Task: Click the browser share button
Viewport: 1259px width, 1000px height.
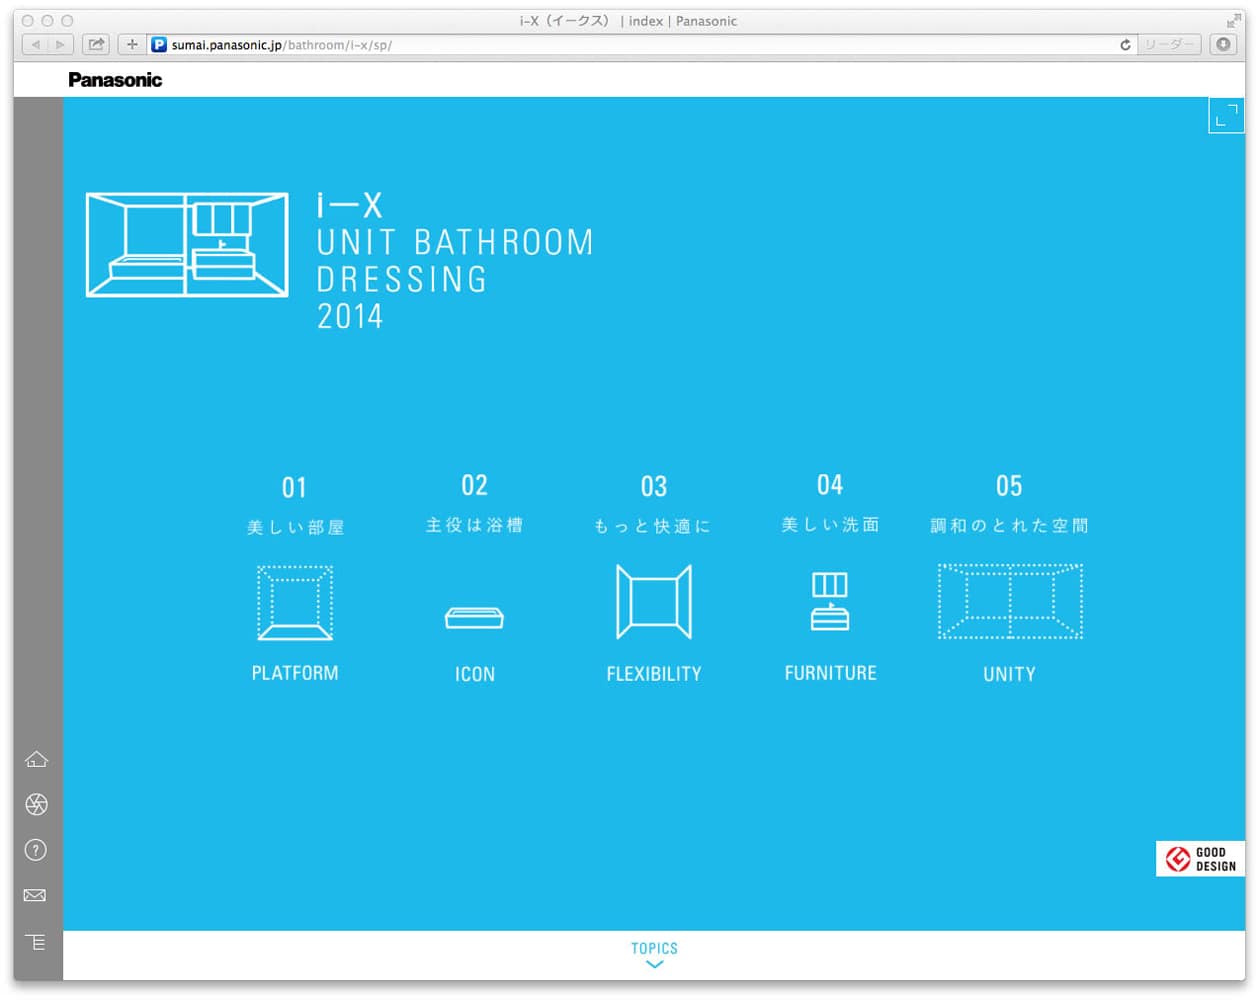Action: 96,44
